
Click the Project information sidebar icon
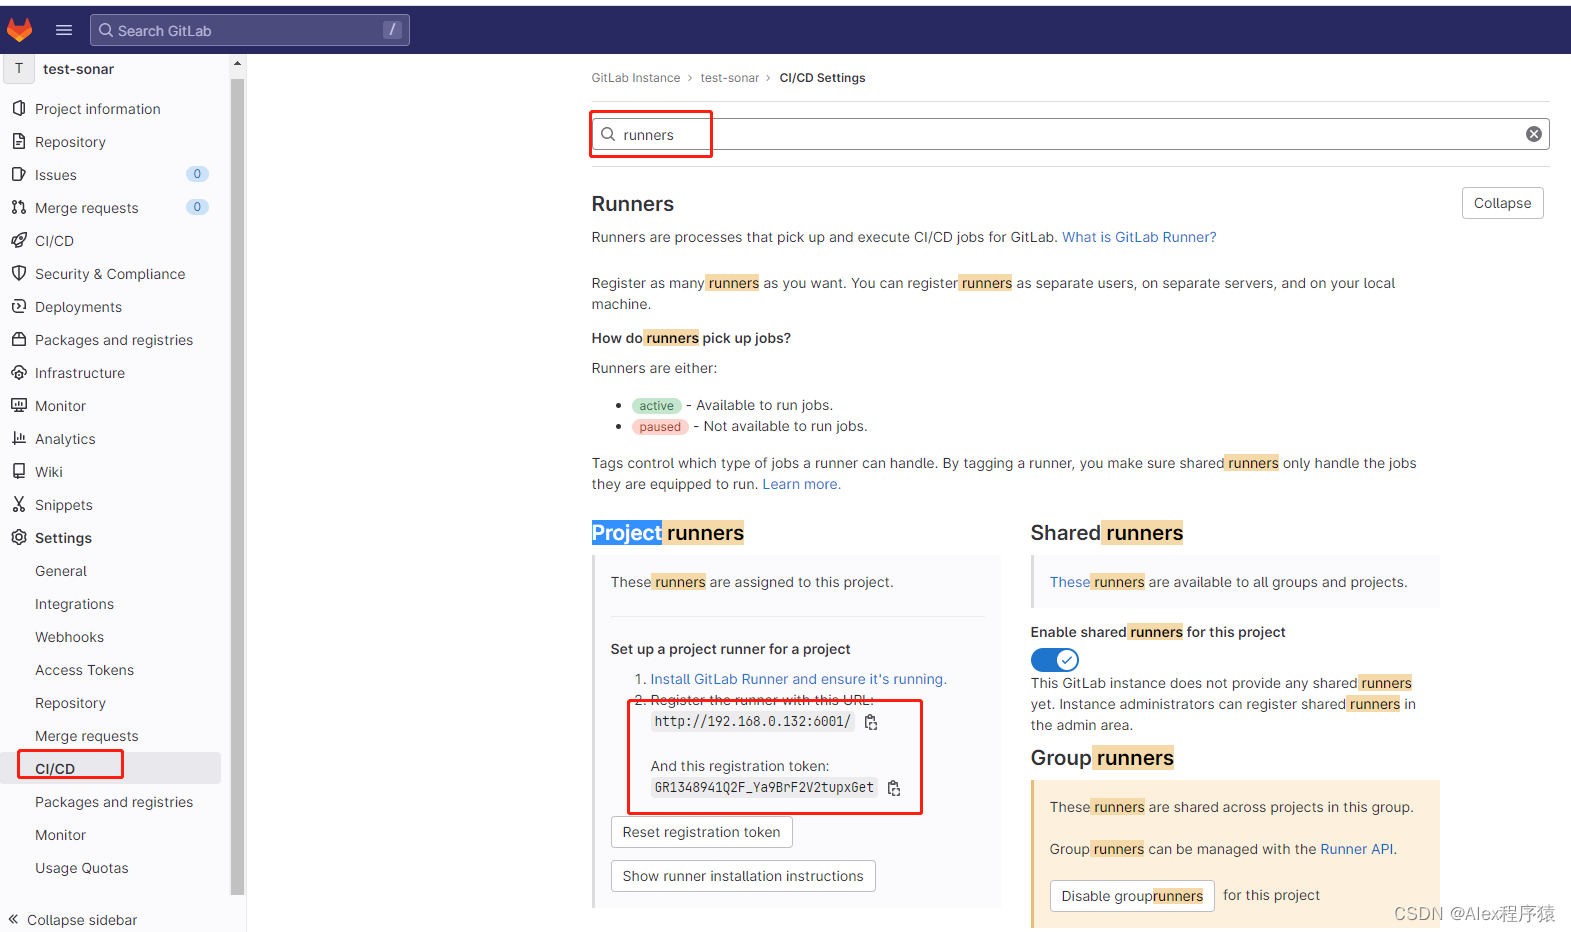point(19,108)
